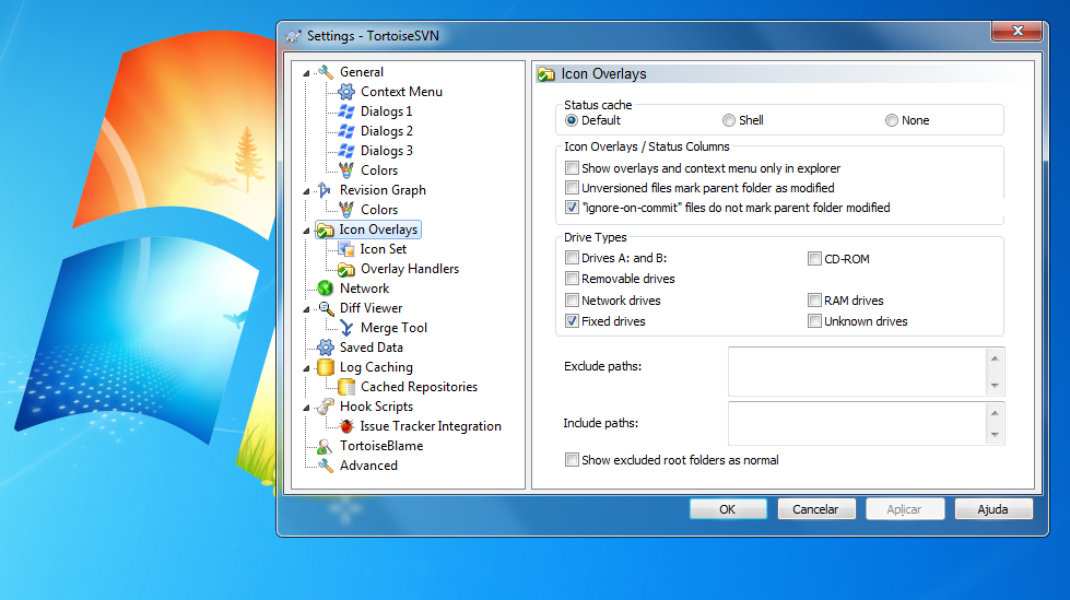The height and width of the screenshot is (600, 1070).
Task: Click the Colors icon under General
Action: point(347,170)
